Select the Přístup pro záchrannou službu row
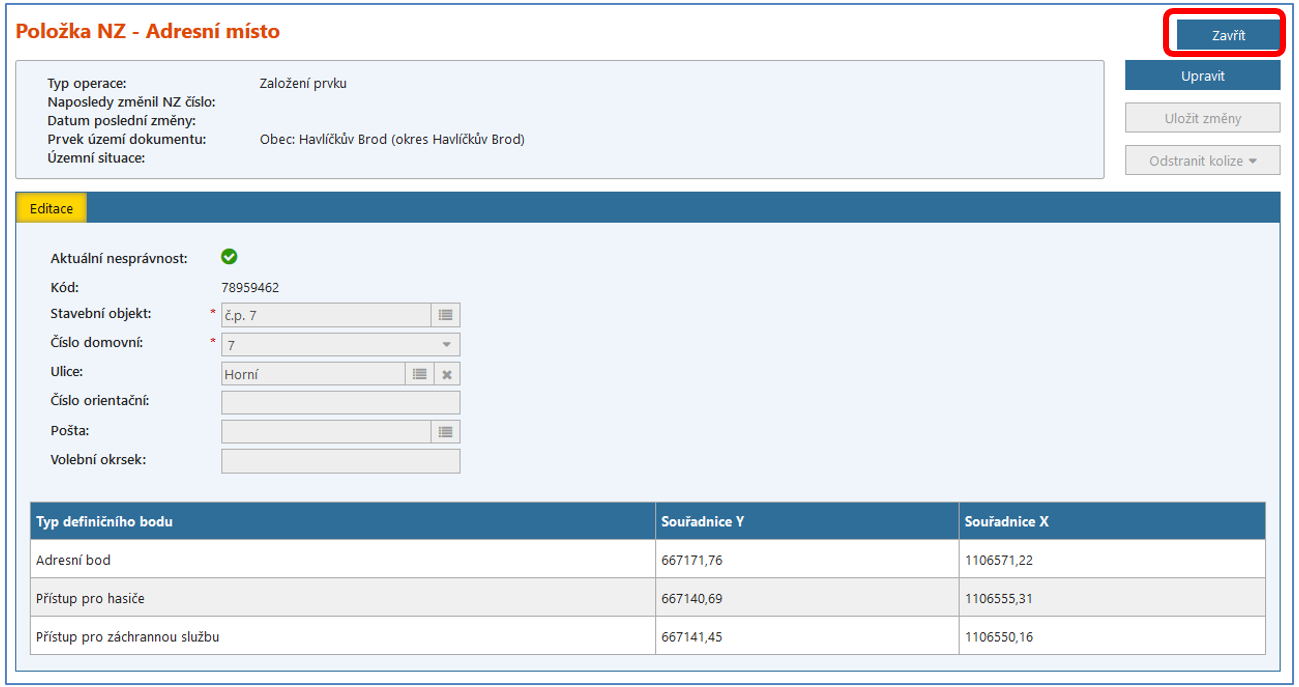The width and height of the screenshot is (1299, 687). click(x=340, y=637)
